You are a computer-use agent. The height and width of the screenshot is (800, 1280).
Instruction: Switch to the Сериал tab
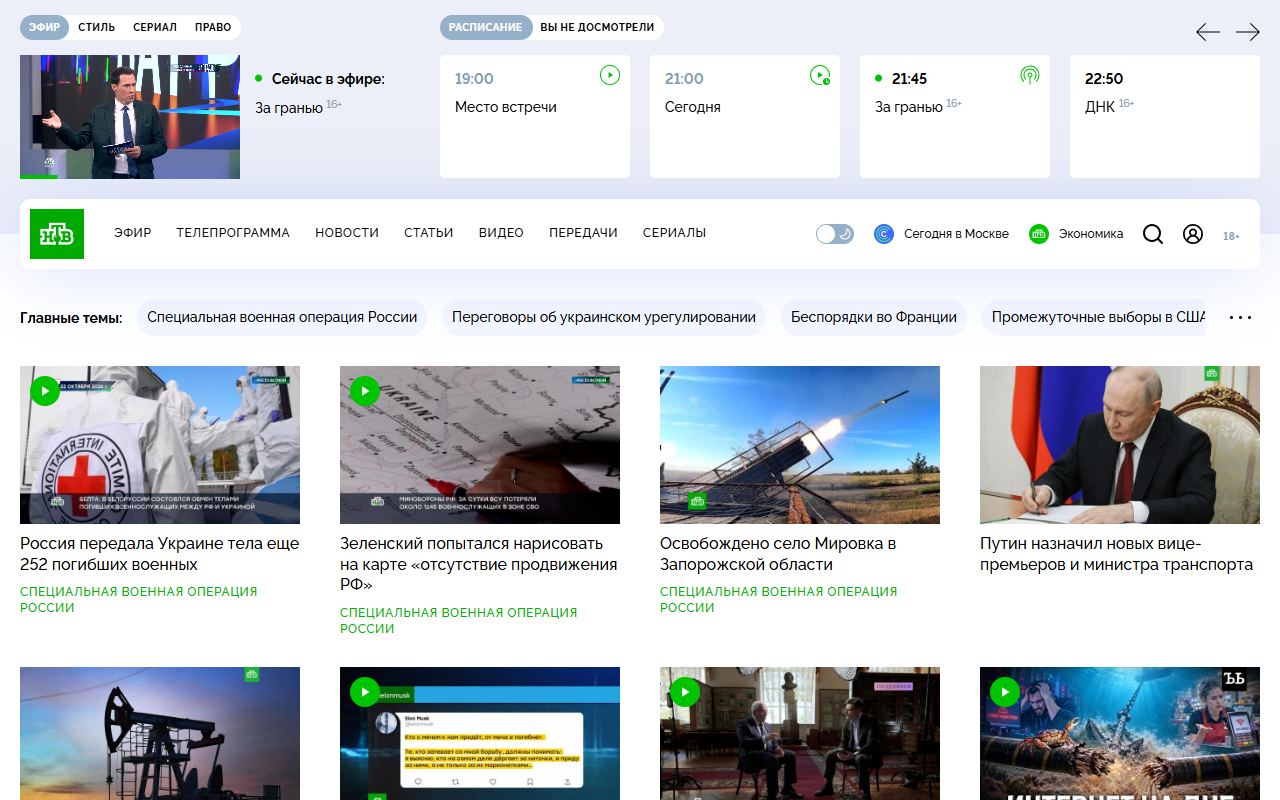[x=155, y=27]
